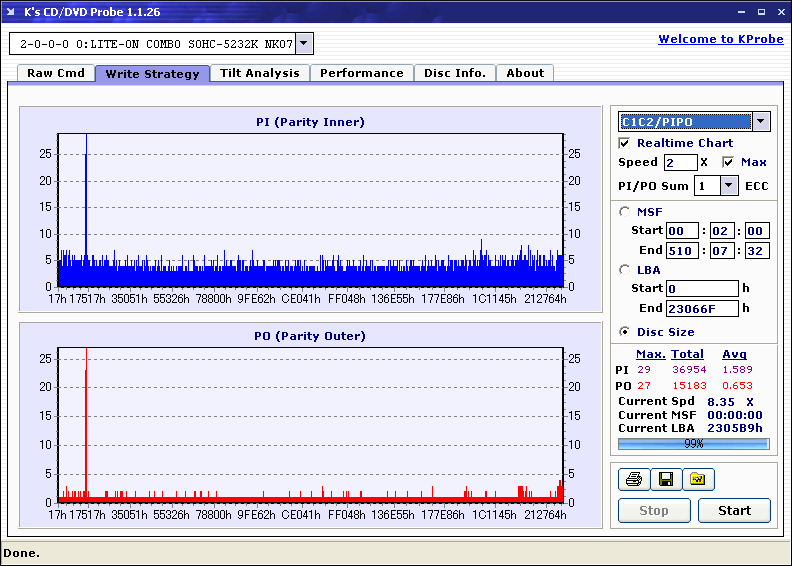Click the MSF Start frames field
Image resolution: width=792 pixels, height=566 pixels.
(757, 231)
